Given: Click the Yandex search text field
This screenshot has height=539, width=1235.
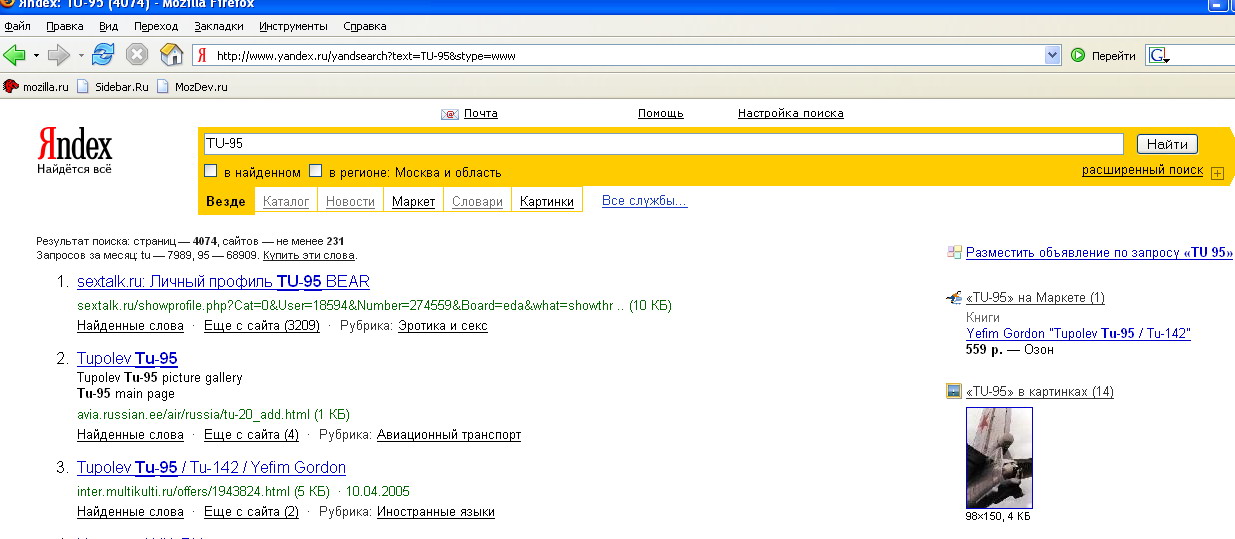Looking at the screenshot, I should coord(662,144).
